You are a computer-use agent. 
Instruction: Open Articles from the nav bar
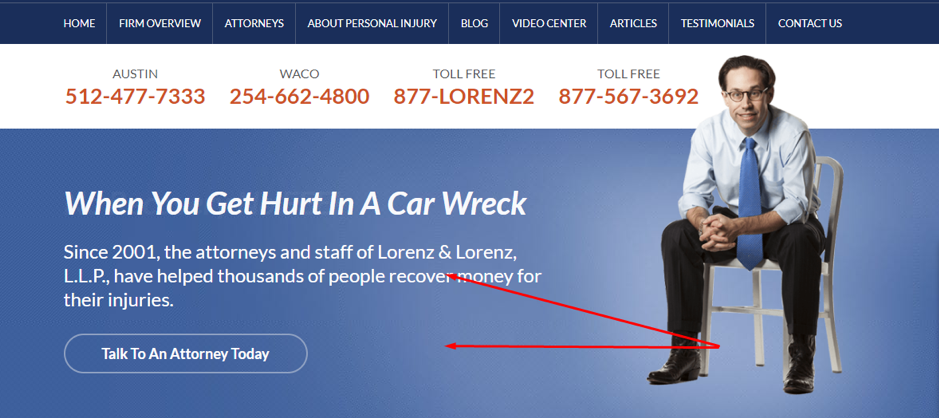tap(633, 23)
